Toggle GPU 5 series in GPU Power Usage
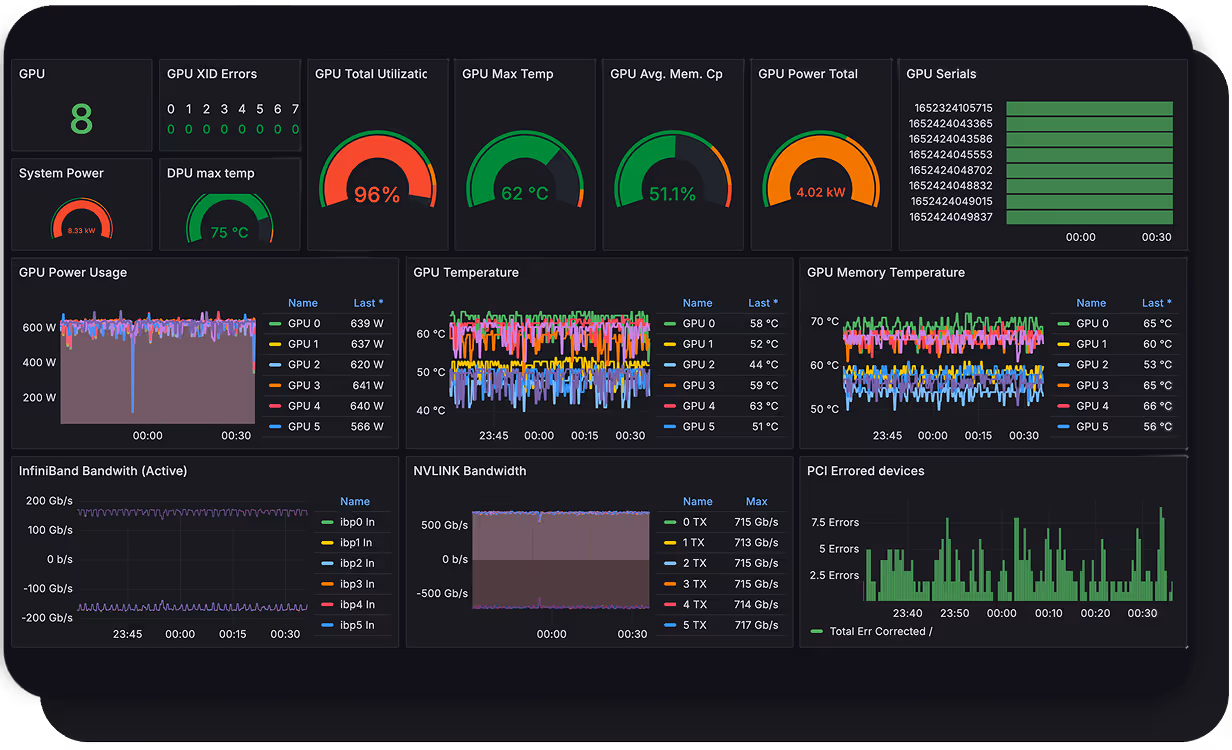 pos(304,427)
